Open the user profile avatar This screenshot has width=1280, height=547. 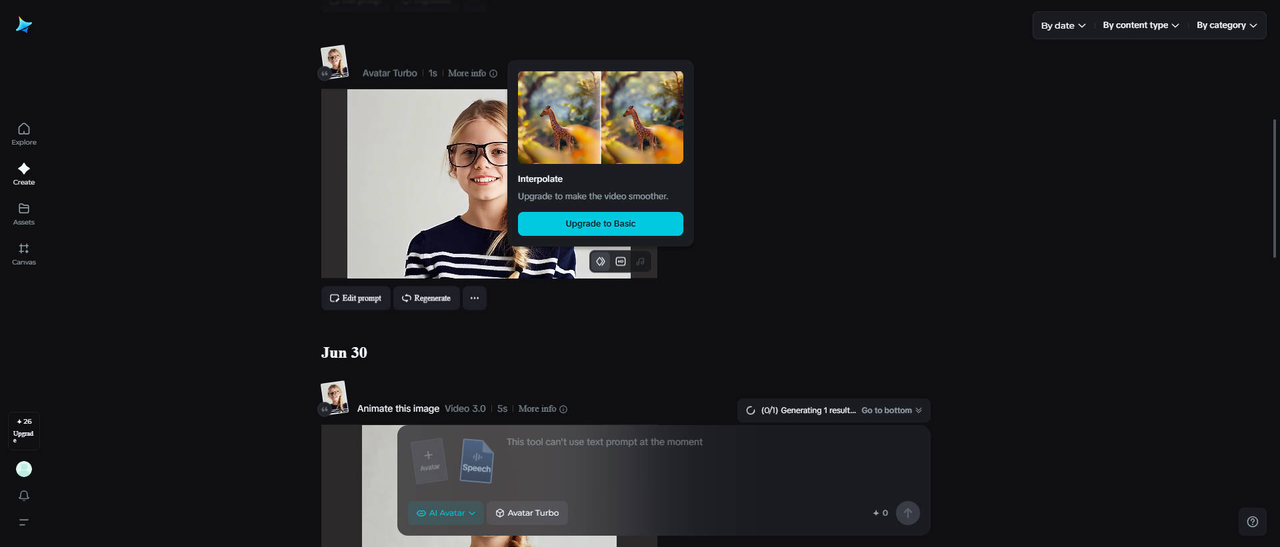(24, 469)
